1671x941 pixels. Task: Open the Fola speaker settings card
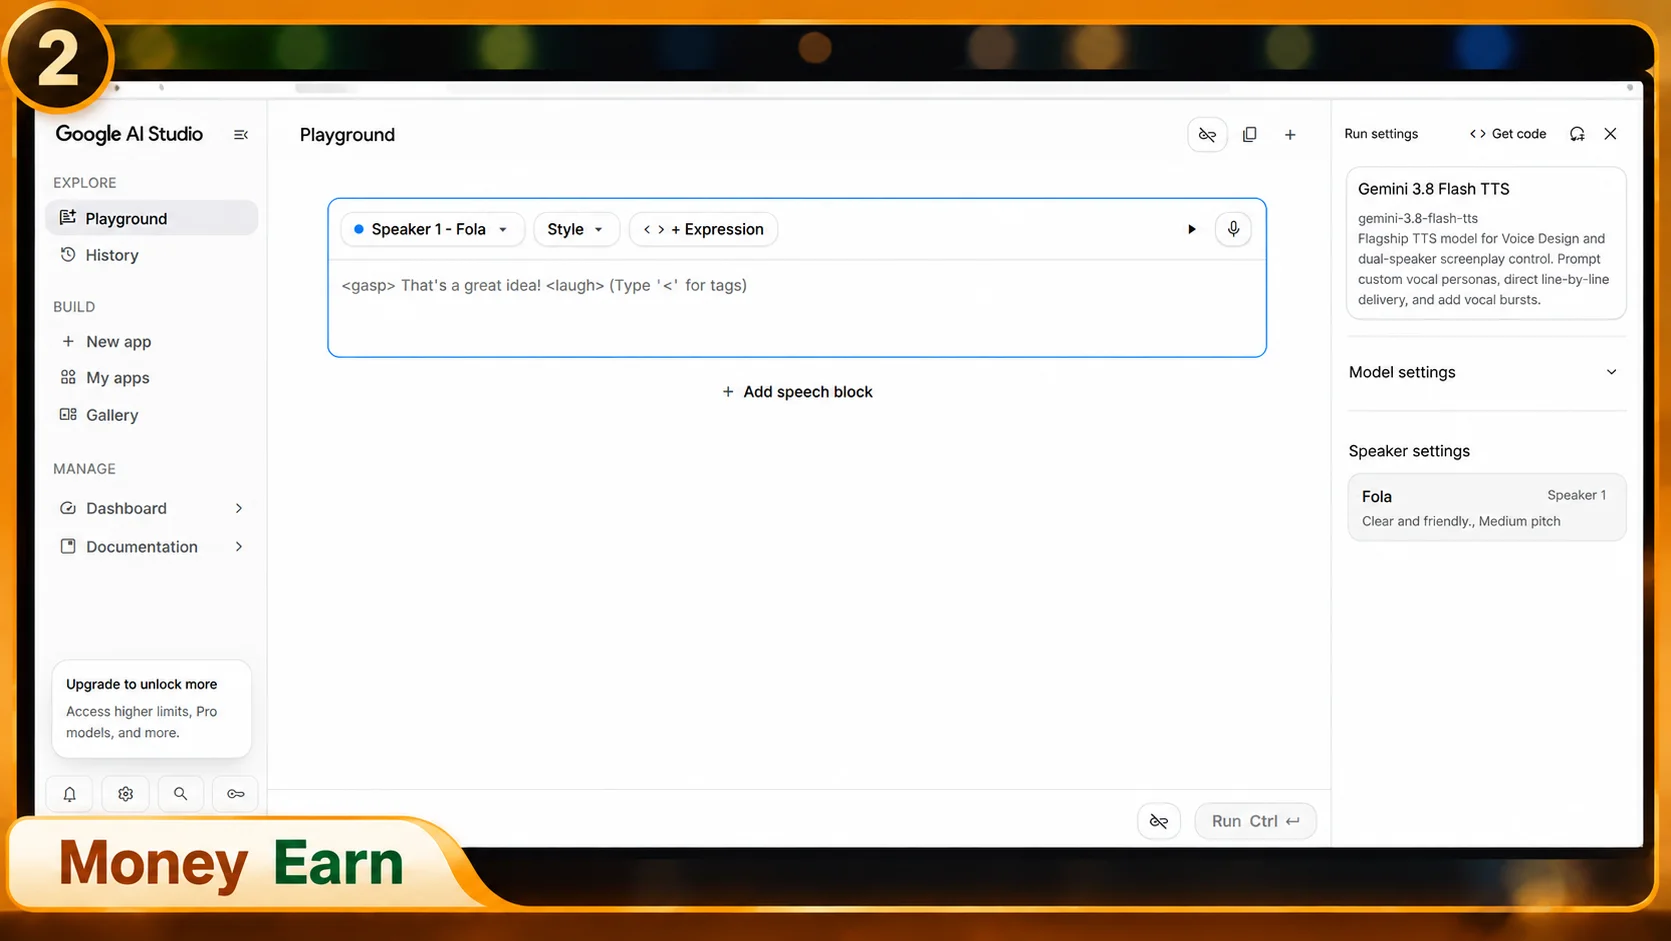pos(1486,507)
